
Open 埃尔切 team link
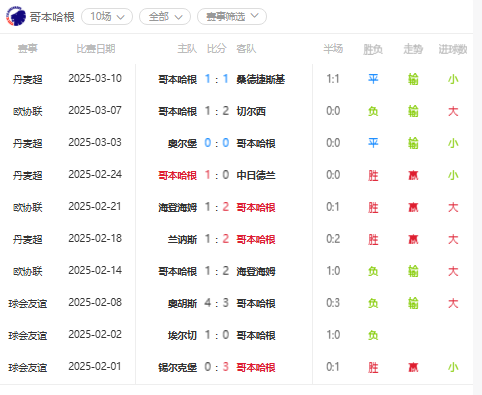point(182,335)
